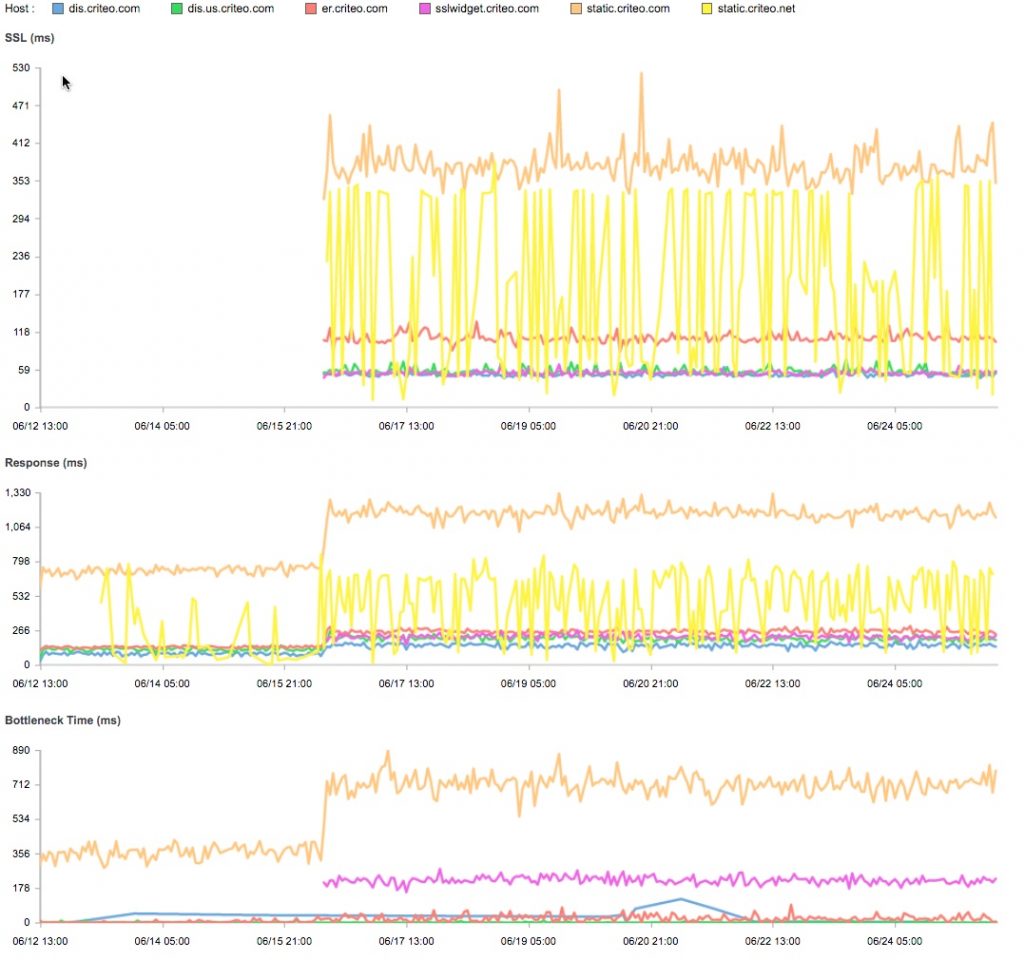Viewport: 1024px width, 960px height.
Task: Toggle sslwidget.criteo.com host label in legend
Action: (487, 9)
